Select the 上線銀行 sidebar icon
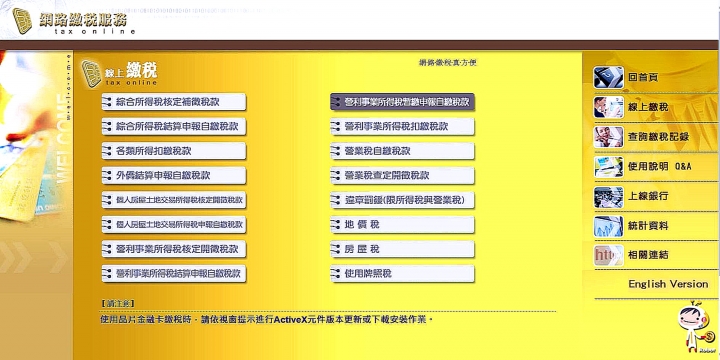The width and height of the screenshot is (720, 360). (x=608, y=197)
